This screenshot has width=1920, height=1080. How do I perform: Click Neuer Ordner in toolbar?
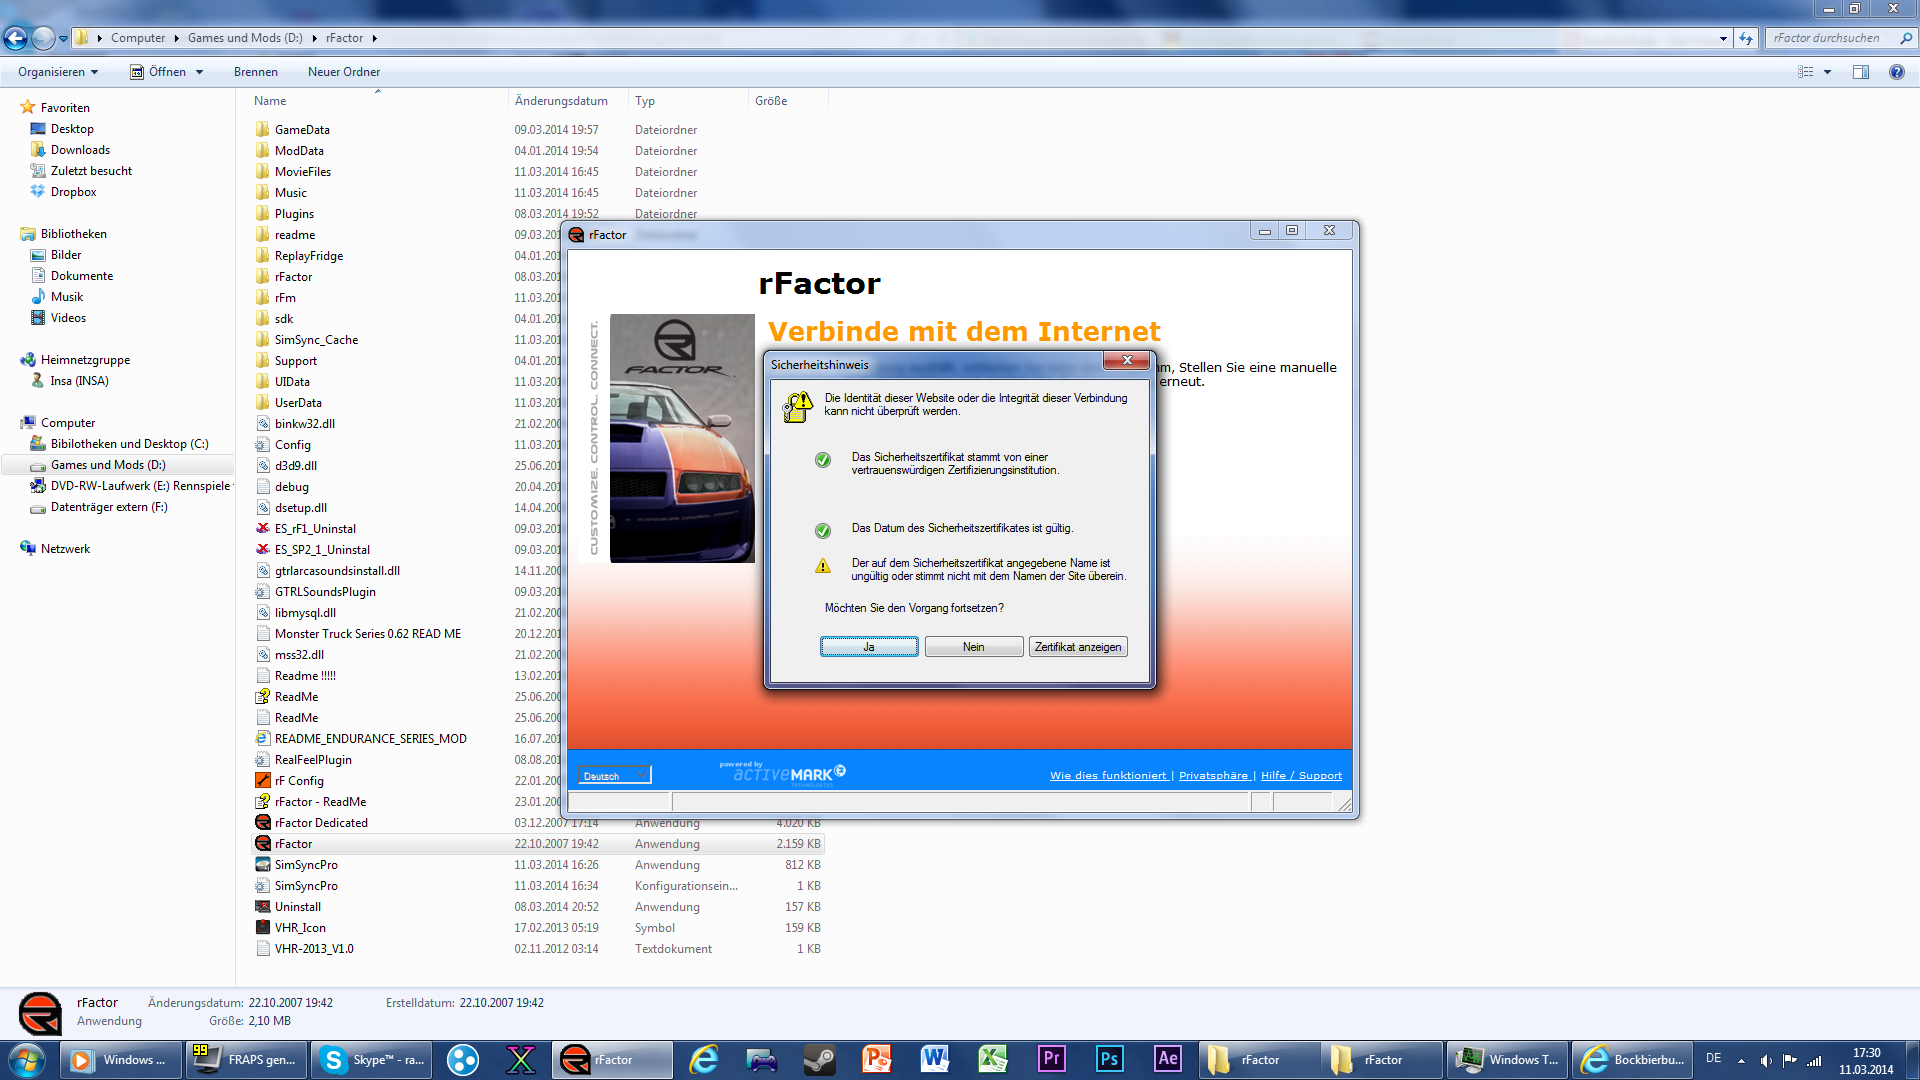click(x=343, y=72)
